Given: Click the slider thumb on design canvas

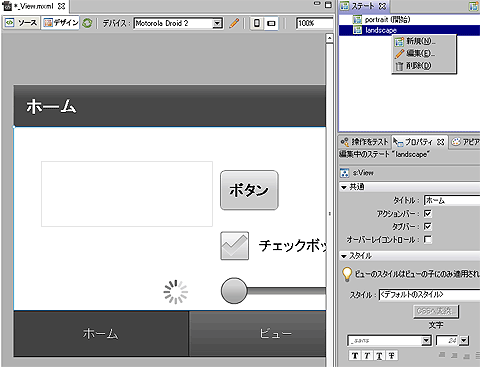Looking at the screenshot, I should [234, 291].
